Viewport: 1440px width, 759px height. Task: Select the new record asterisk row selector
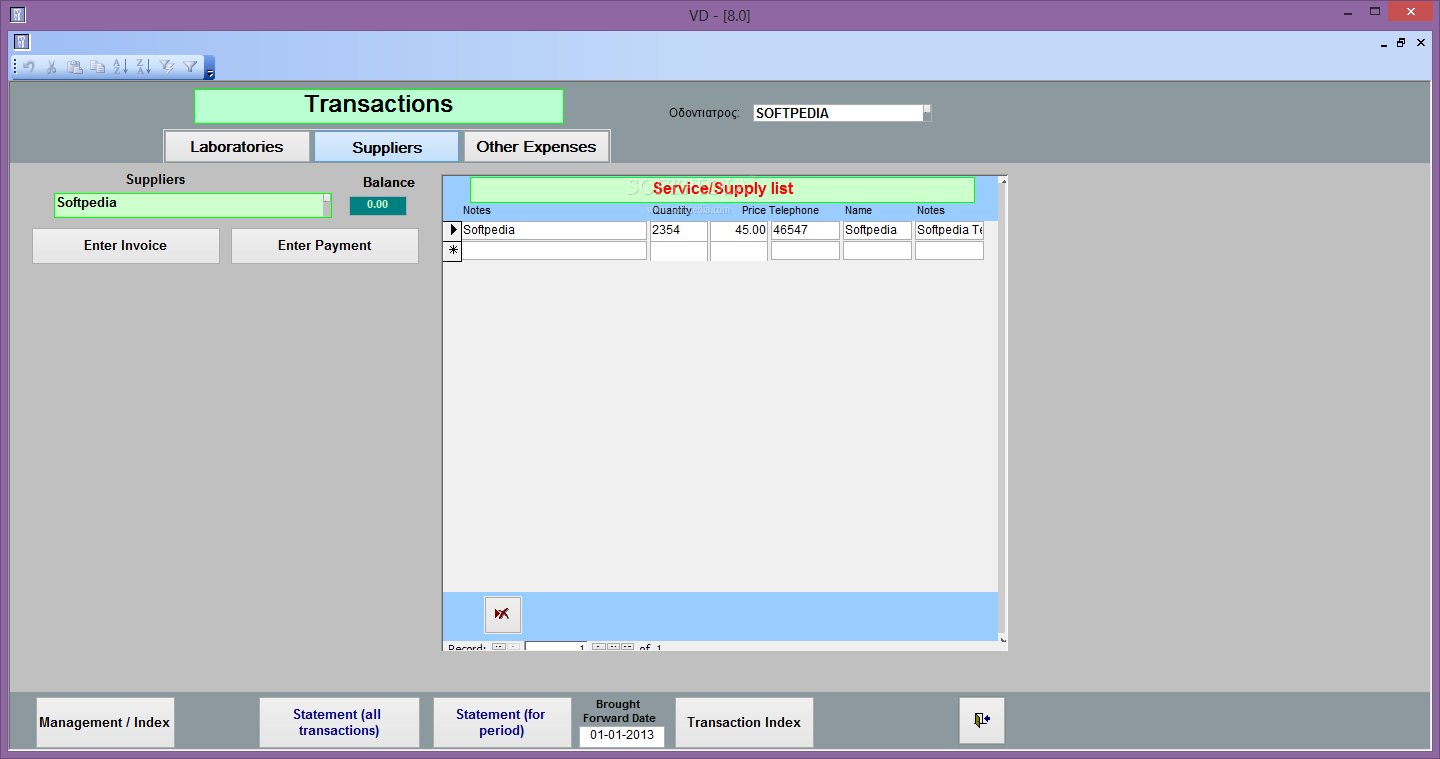tap(452, 250)
